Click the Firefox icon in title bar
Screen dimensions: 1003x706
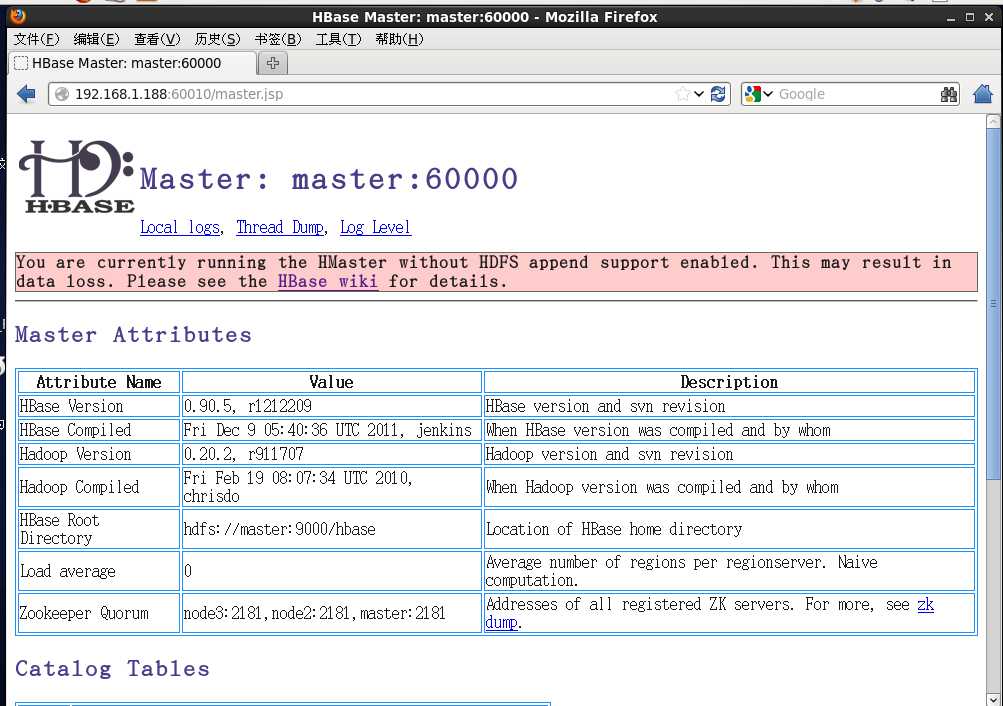18,15
